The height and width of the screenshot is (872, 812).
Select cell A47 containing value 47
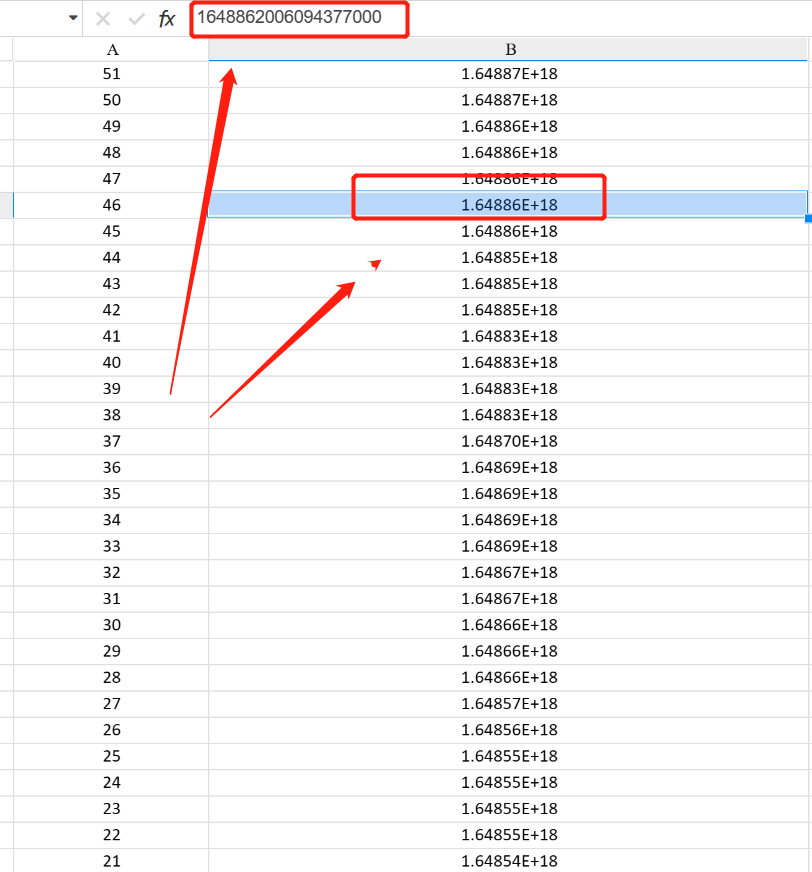[x=113, y=178]
